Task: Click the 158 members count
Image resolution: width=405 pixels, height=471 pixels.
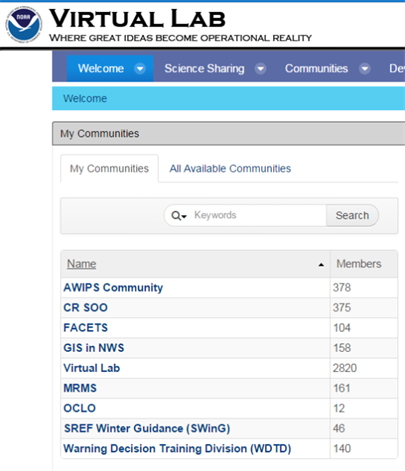Action: coord(342,348)
